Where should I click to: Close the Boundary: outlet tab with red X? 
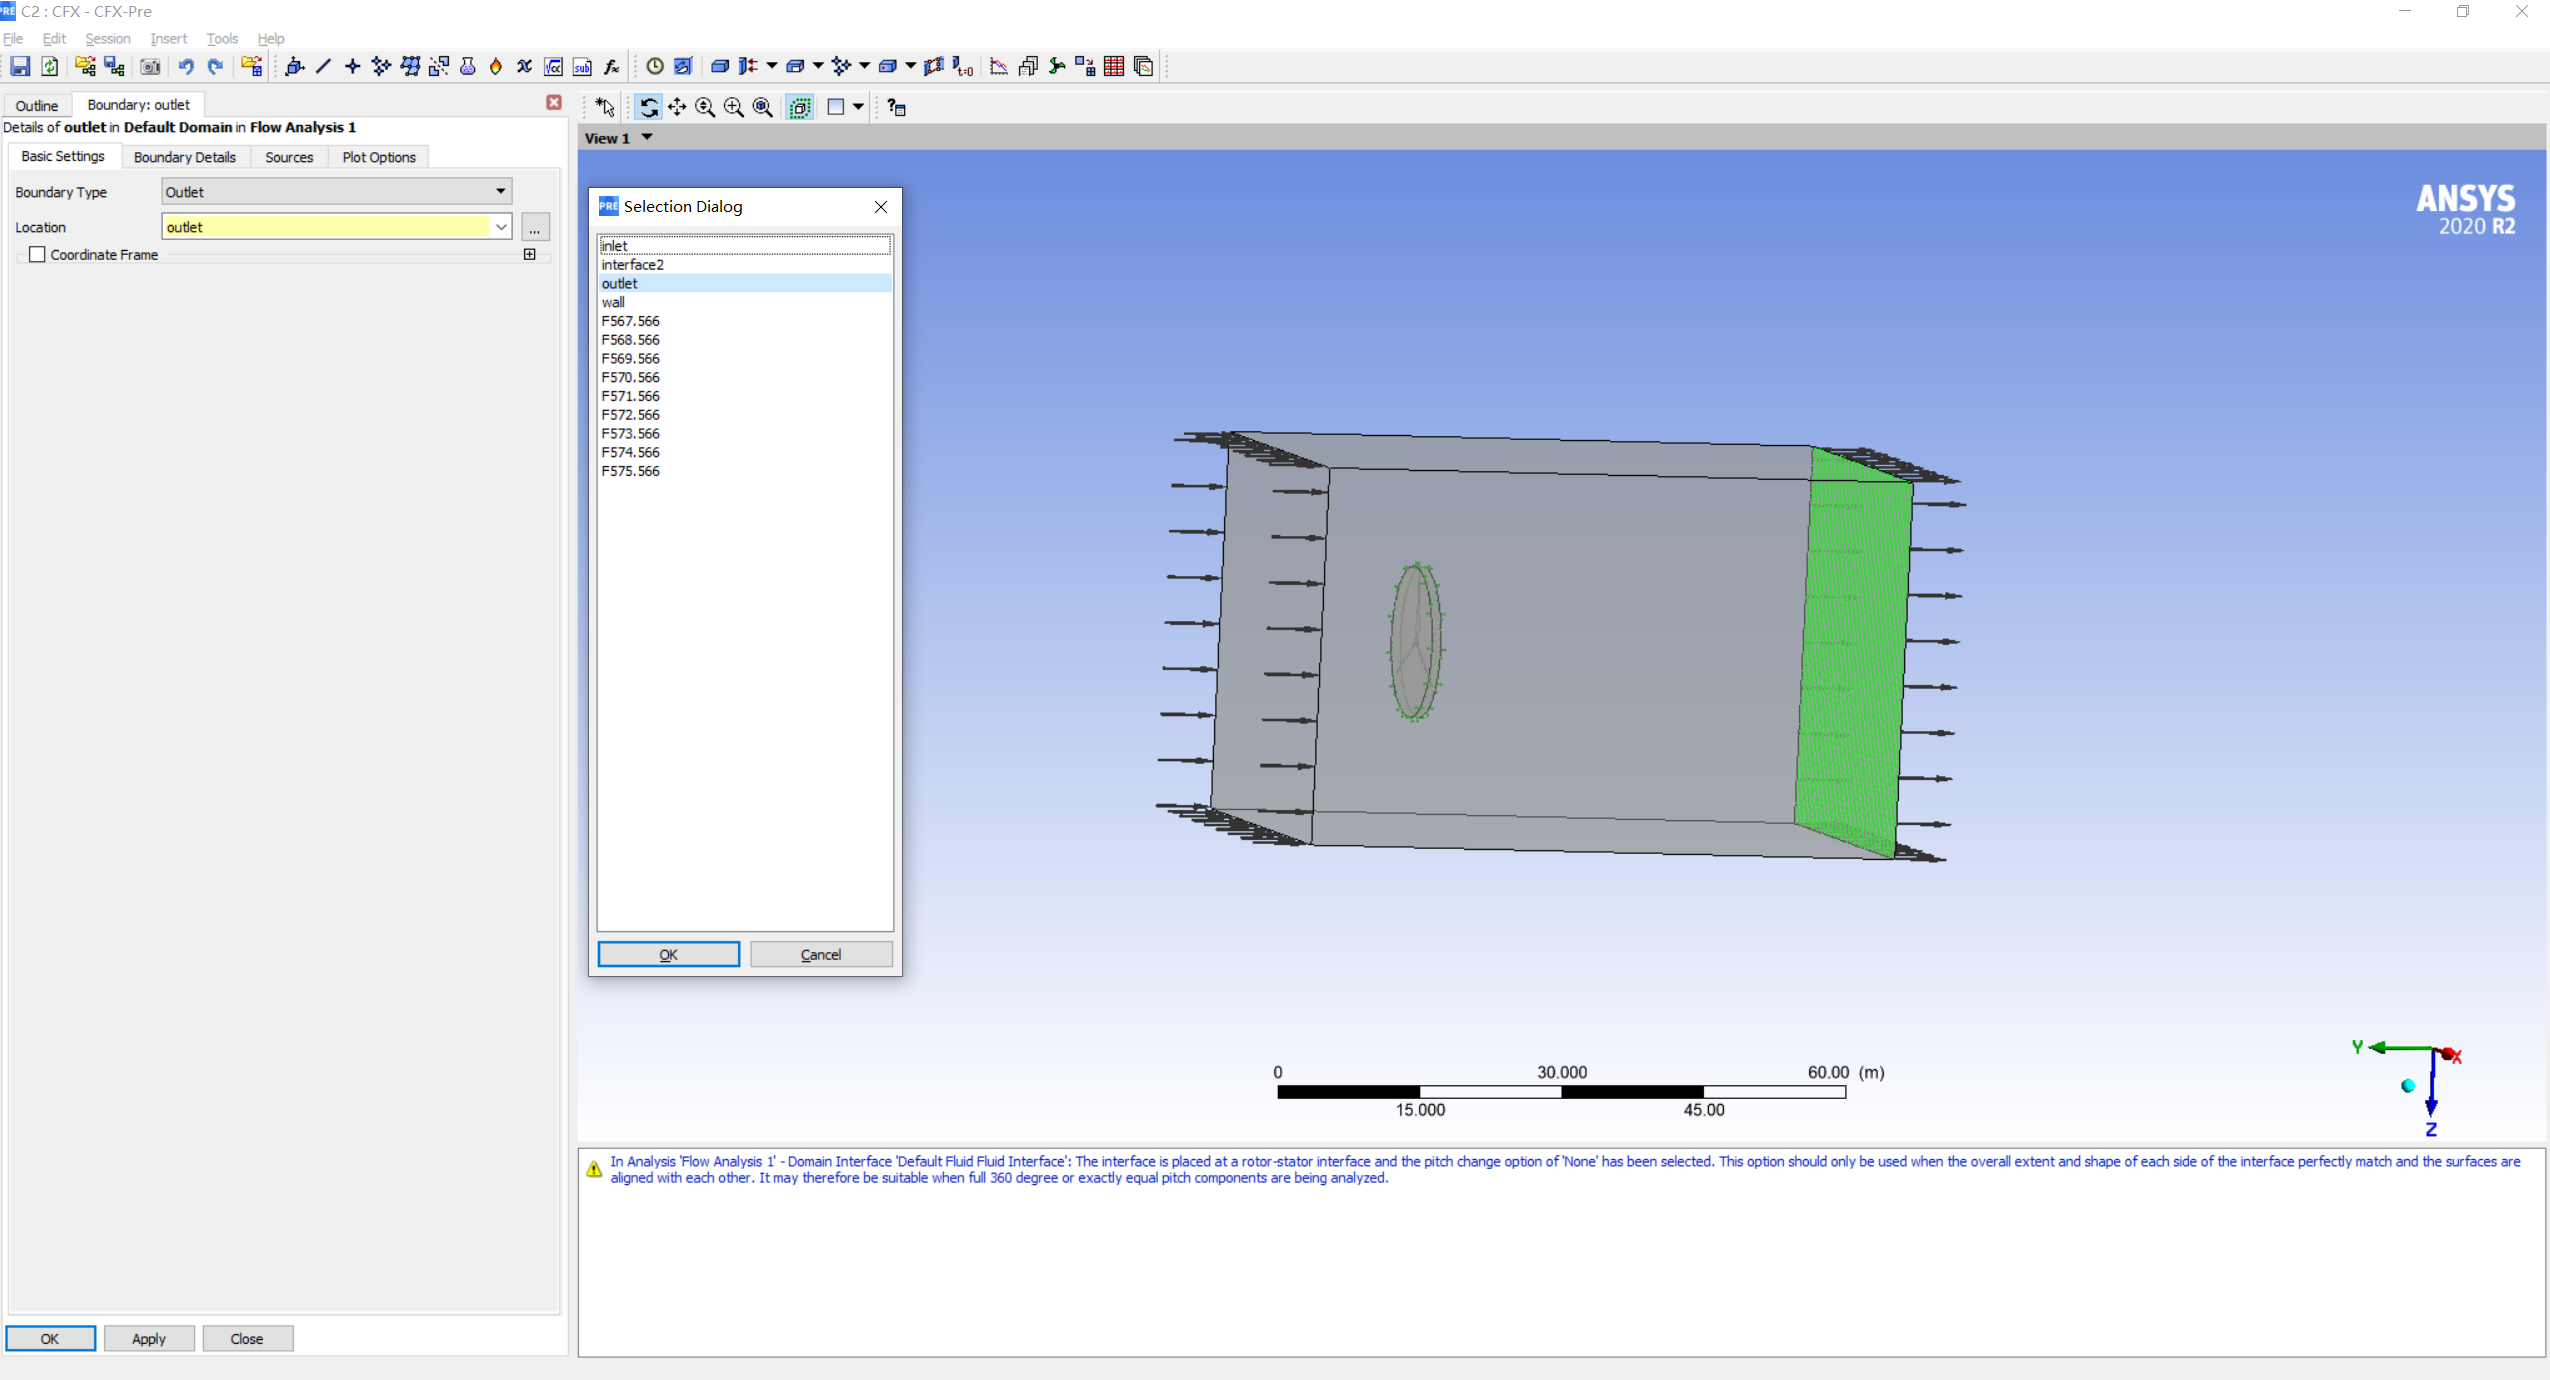click(554, 103)
